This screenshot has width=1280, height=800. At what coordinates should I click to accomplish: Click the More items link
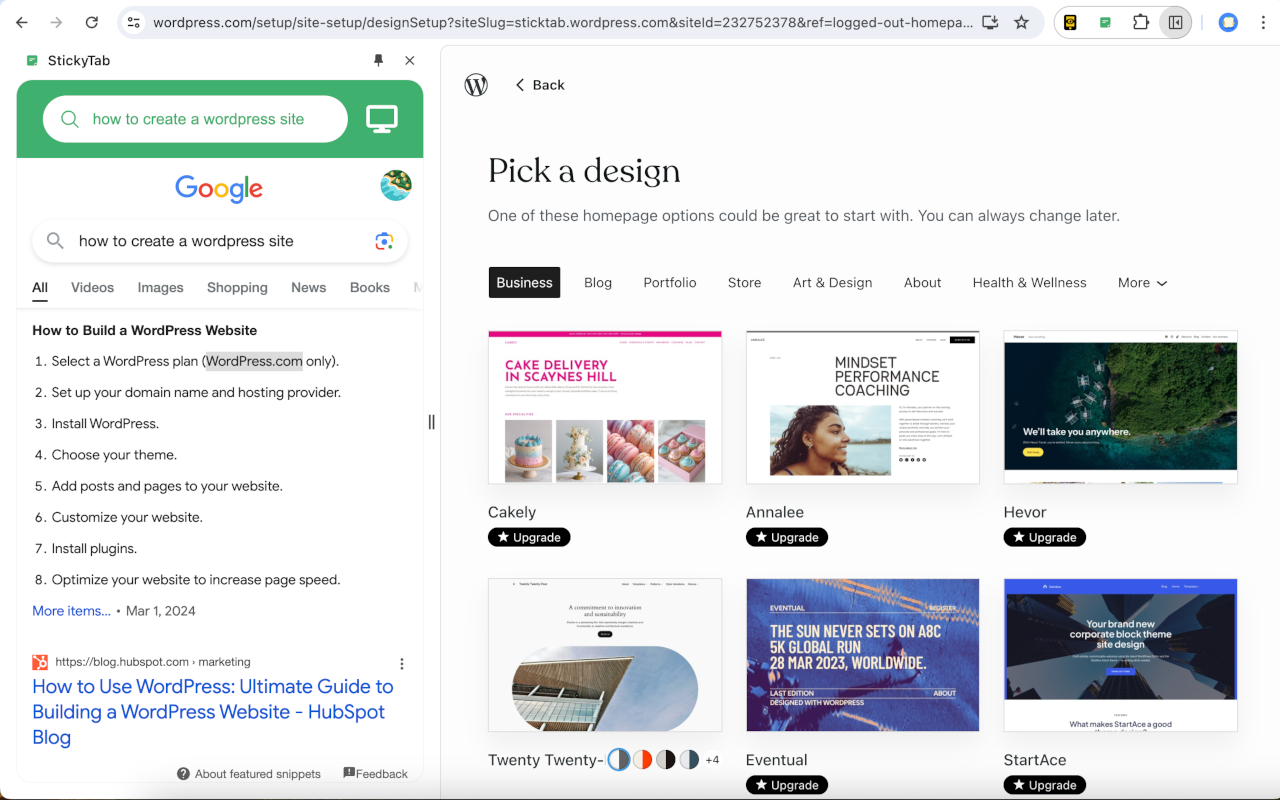(x=71, y=611)
